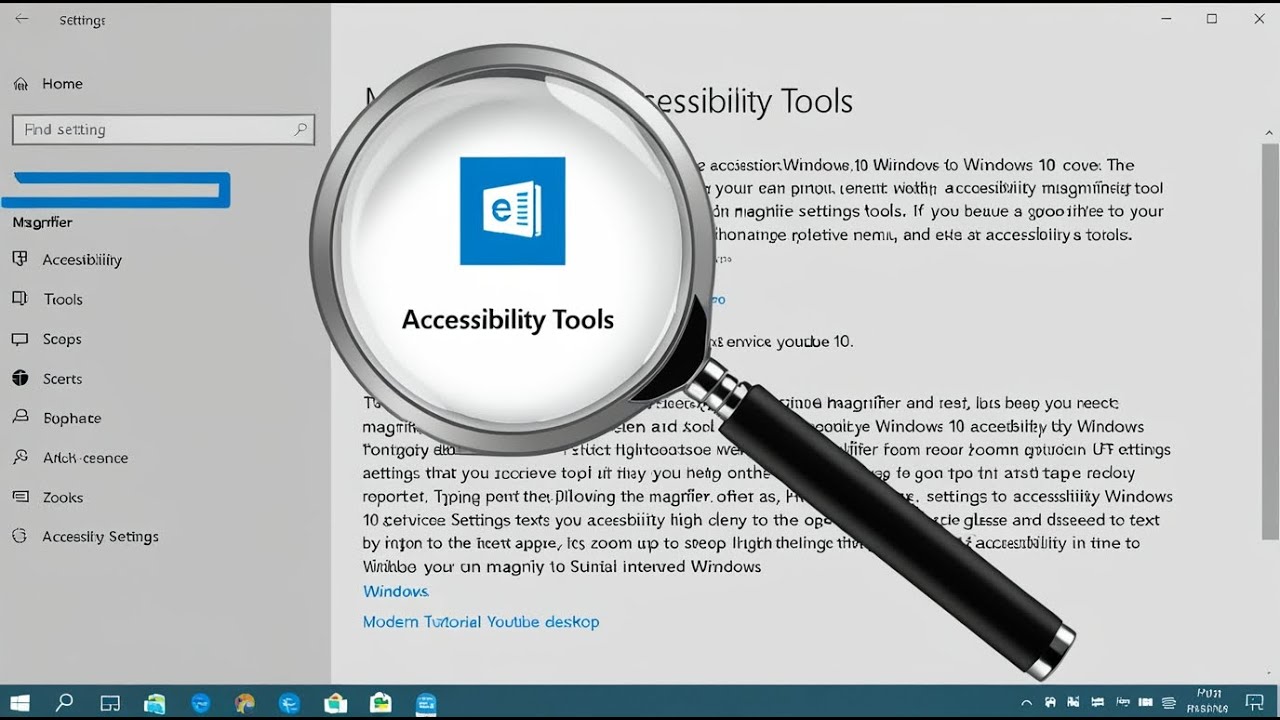The image size is (1280, 720).
Task: Click the magnifier icon in Find setting box
Action: [x=300, y=129]
